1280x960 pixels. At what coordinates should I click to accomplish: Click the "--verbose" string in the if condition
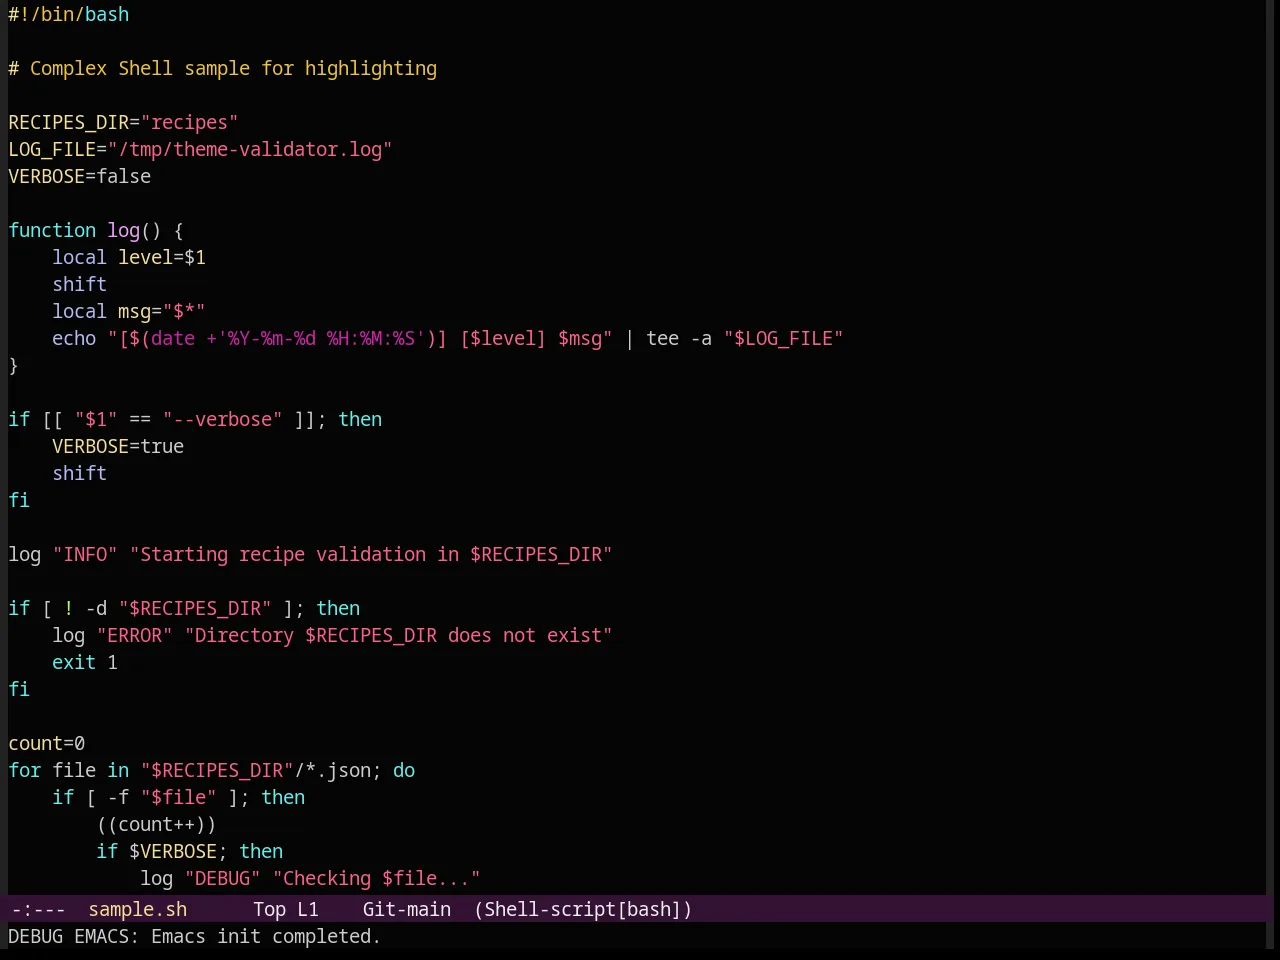223,420
